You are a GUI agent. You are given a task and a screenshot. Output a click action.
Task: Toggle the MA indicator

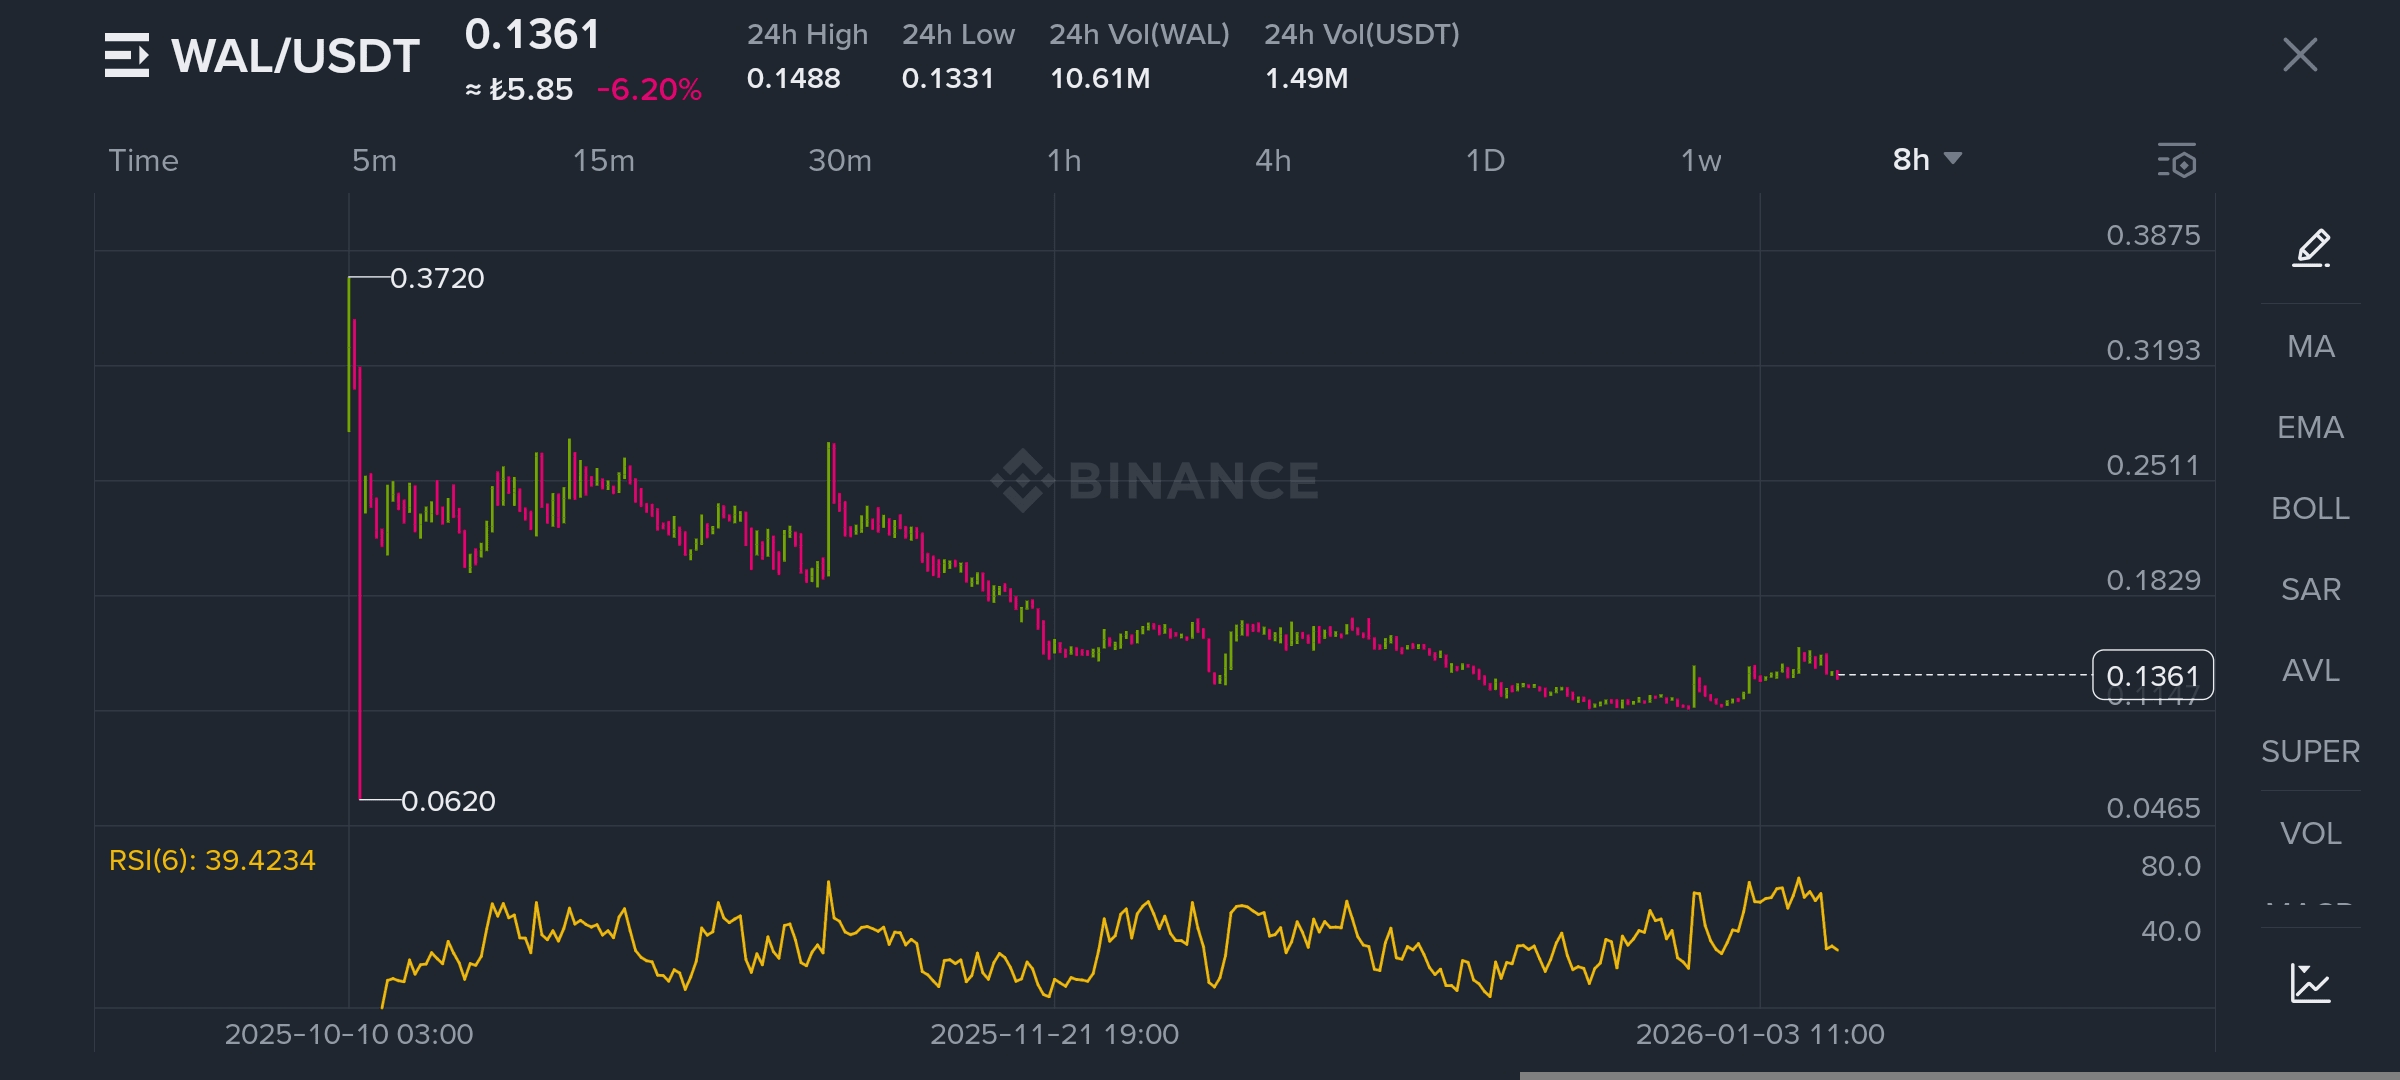[2310, 347]
